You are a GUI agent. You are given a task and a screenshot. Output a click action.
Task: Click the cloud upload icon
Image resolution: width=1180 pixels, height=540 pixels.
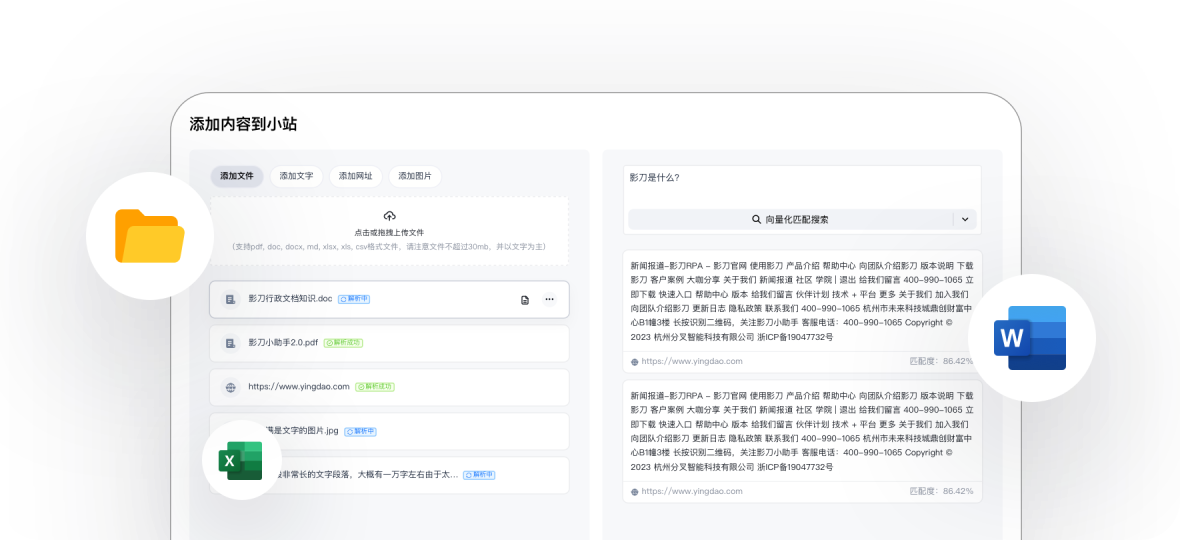(389, 216)
